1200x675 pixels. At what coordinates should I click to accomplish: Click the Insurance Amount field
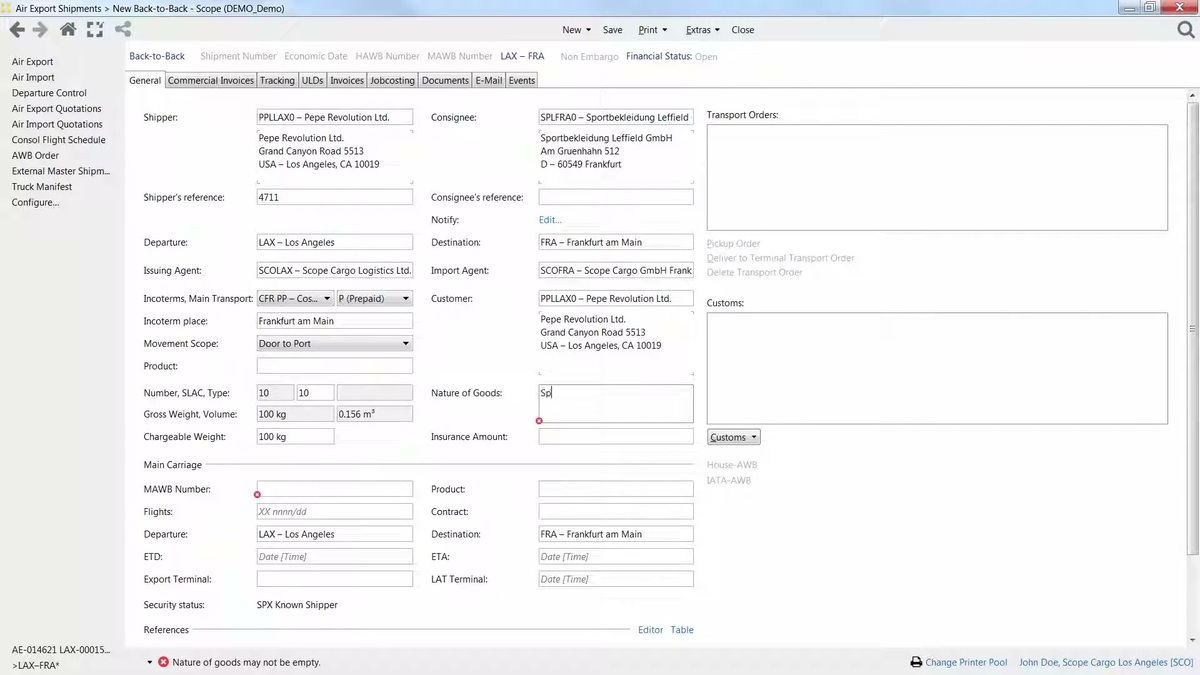(x=616, y=437)
